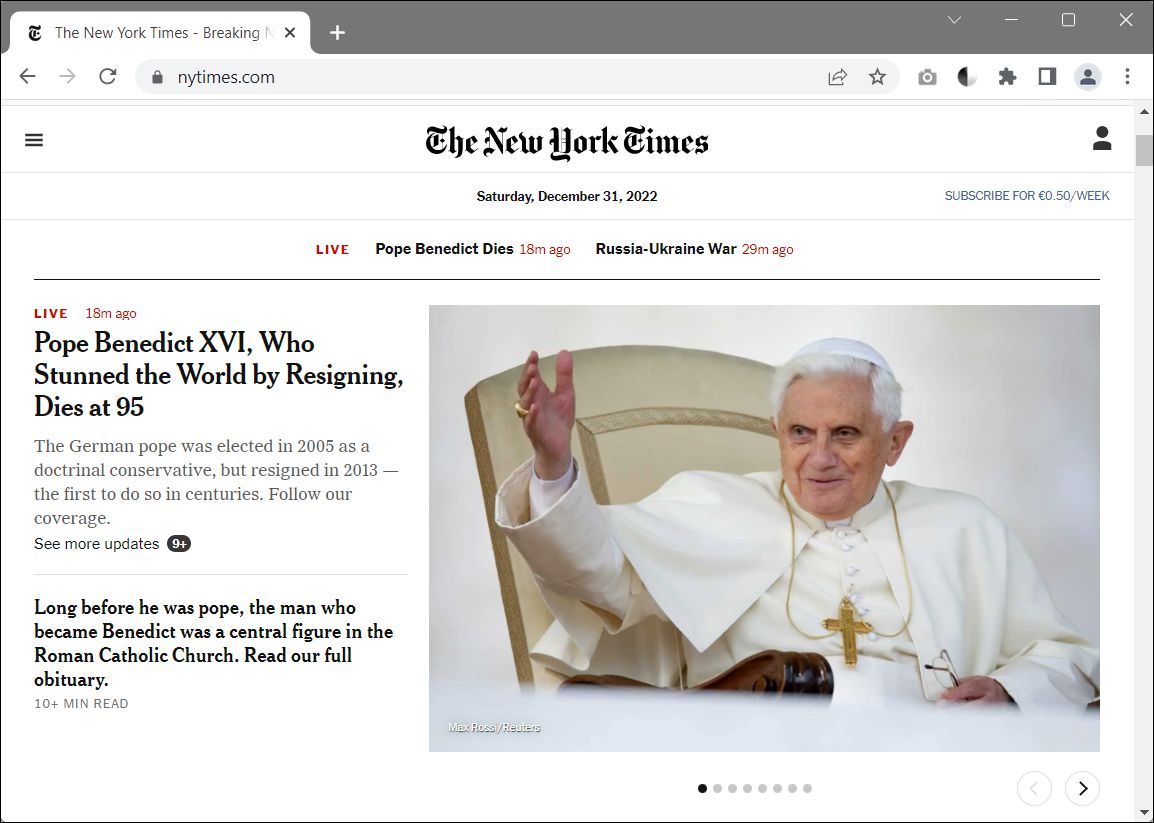The width and height of the screenshot is (1154, 823).
Task: Advance the carousel with the right arrow
Action: [1082, 788]
